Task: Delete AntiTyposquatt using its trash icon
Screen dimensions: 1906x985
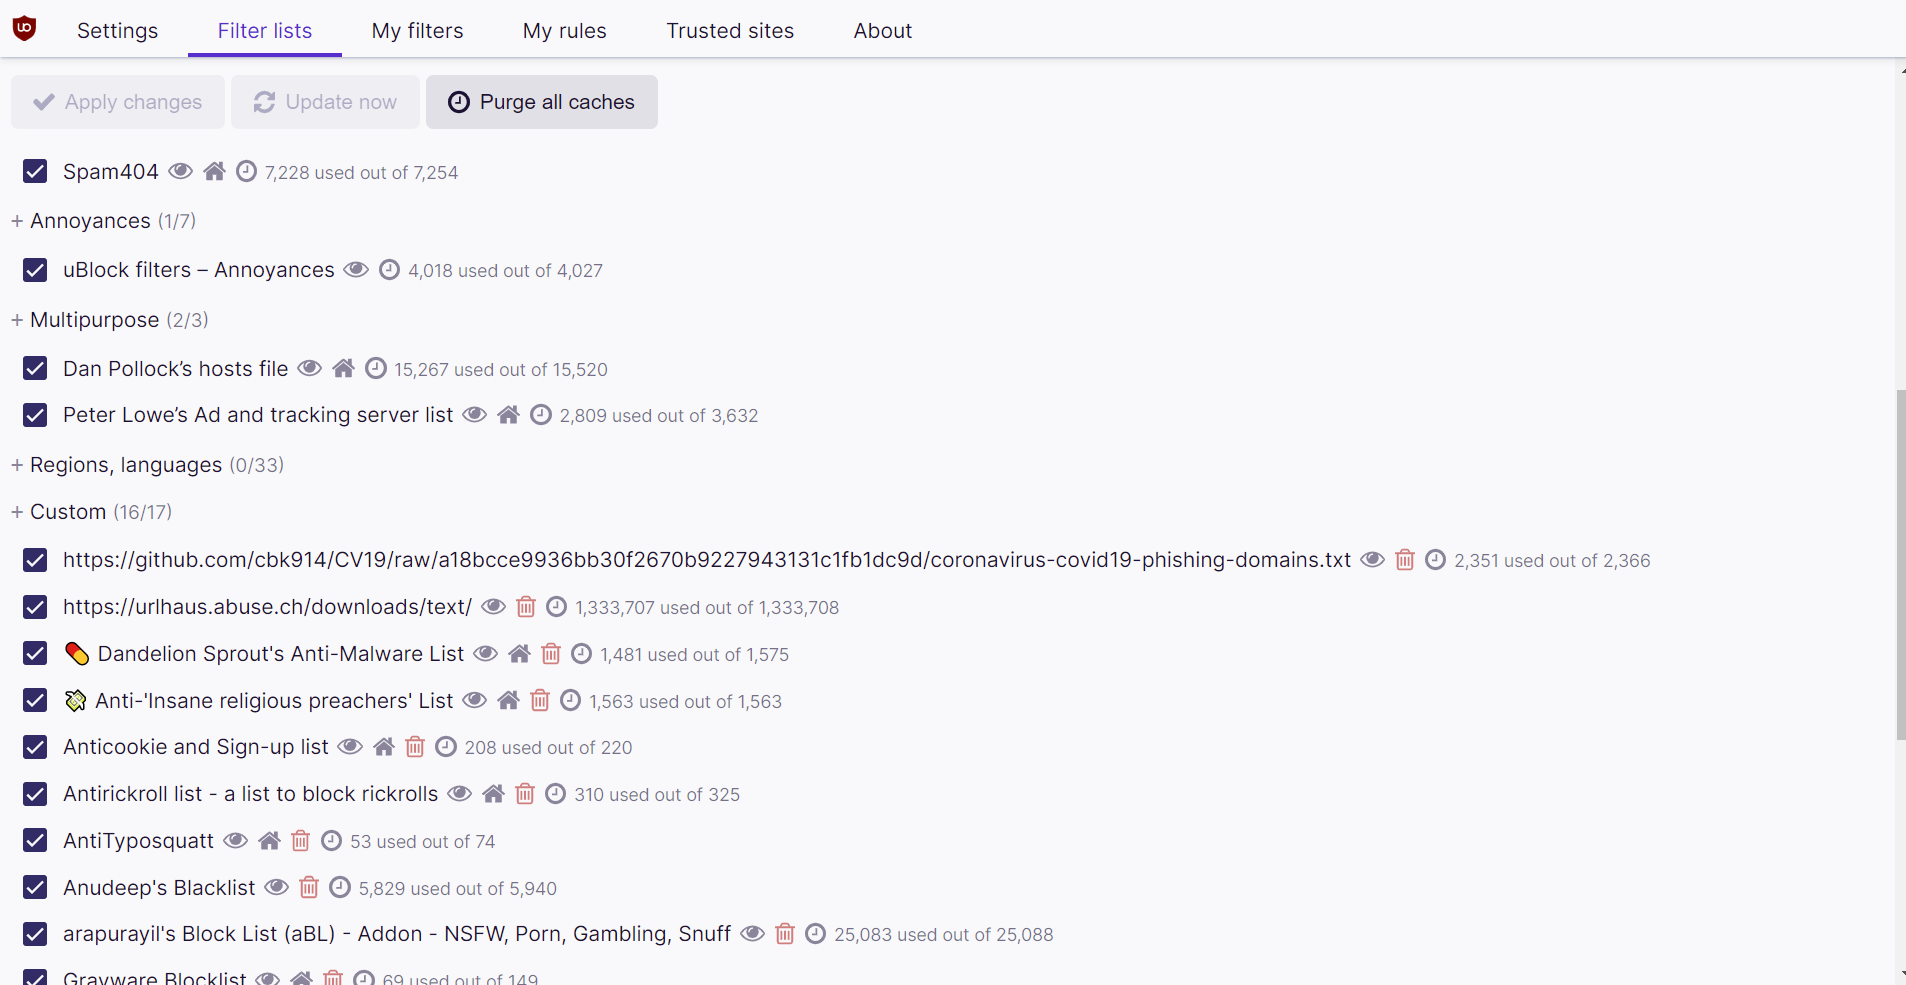Action: tap(301, 840)
